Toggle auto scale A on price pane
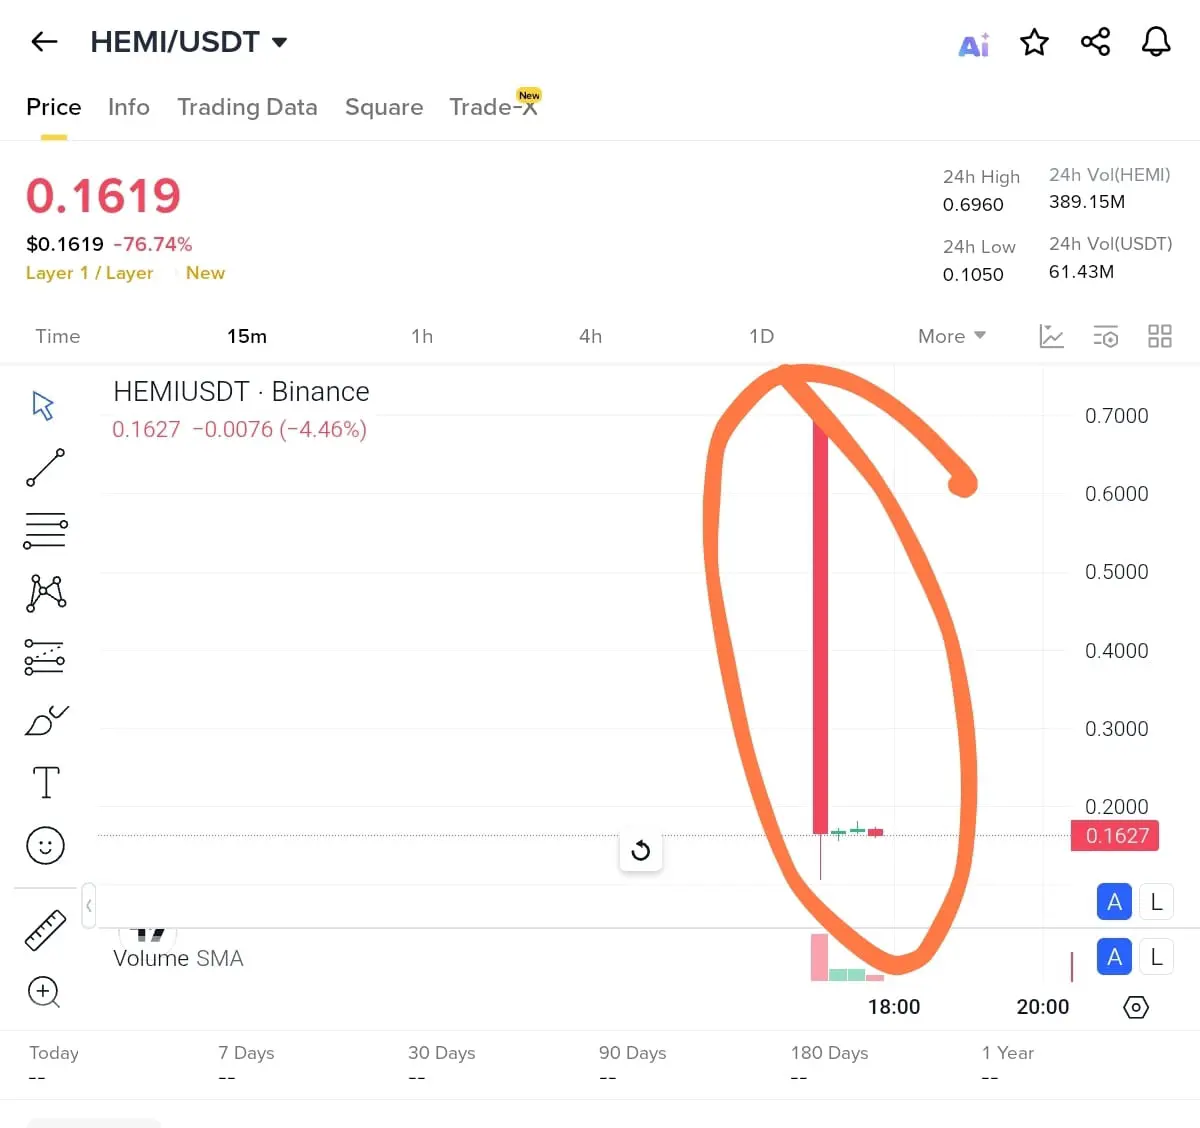This screenshot has width=1200, height=1128. tap(1114, 902)
